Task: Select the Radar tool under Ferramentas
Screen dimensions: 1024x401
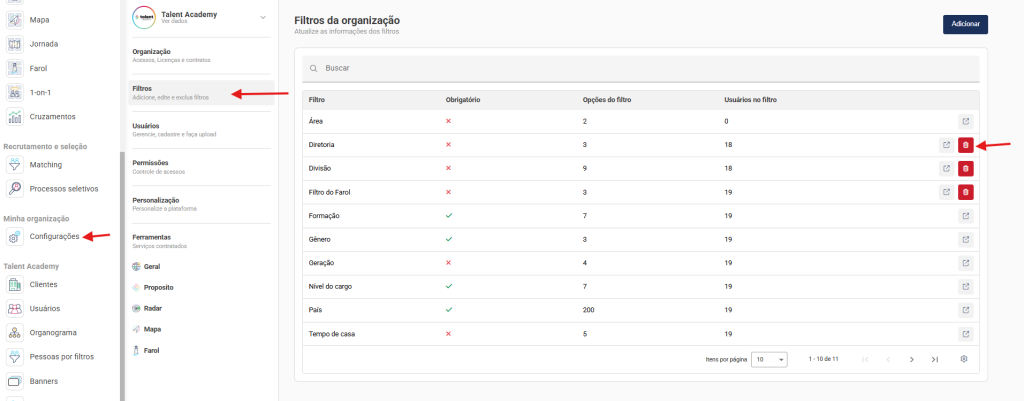Action: pos(153,309)
